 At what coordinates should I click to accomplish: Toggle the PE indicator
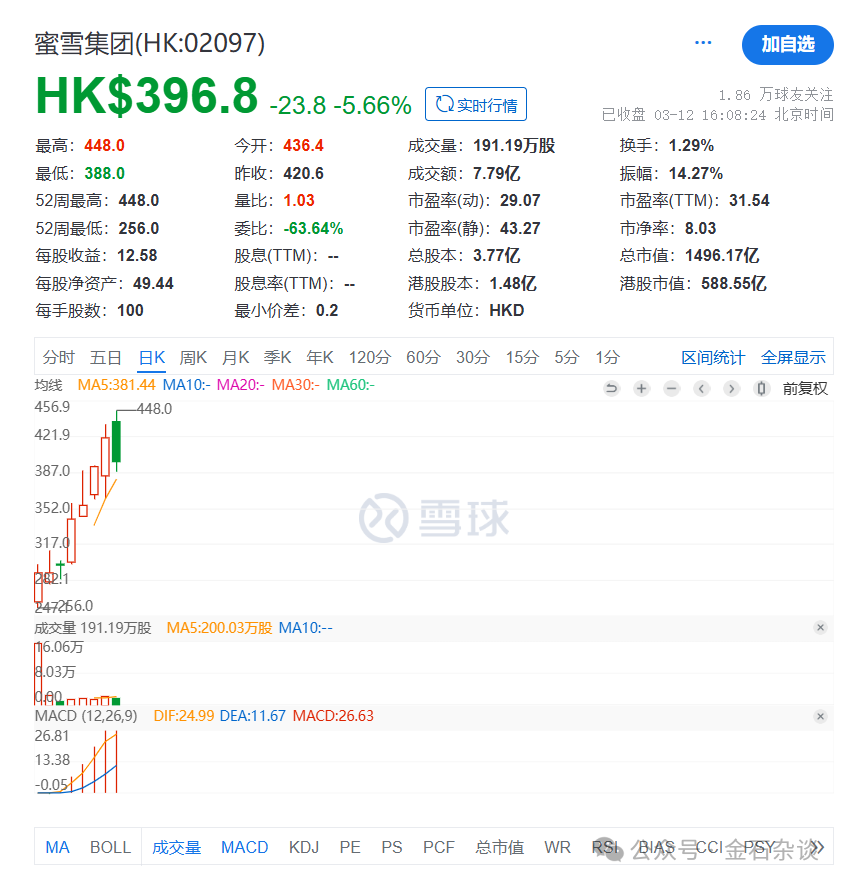(350, 847)
